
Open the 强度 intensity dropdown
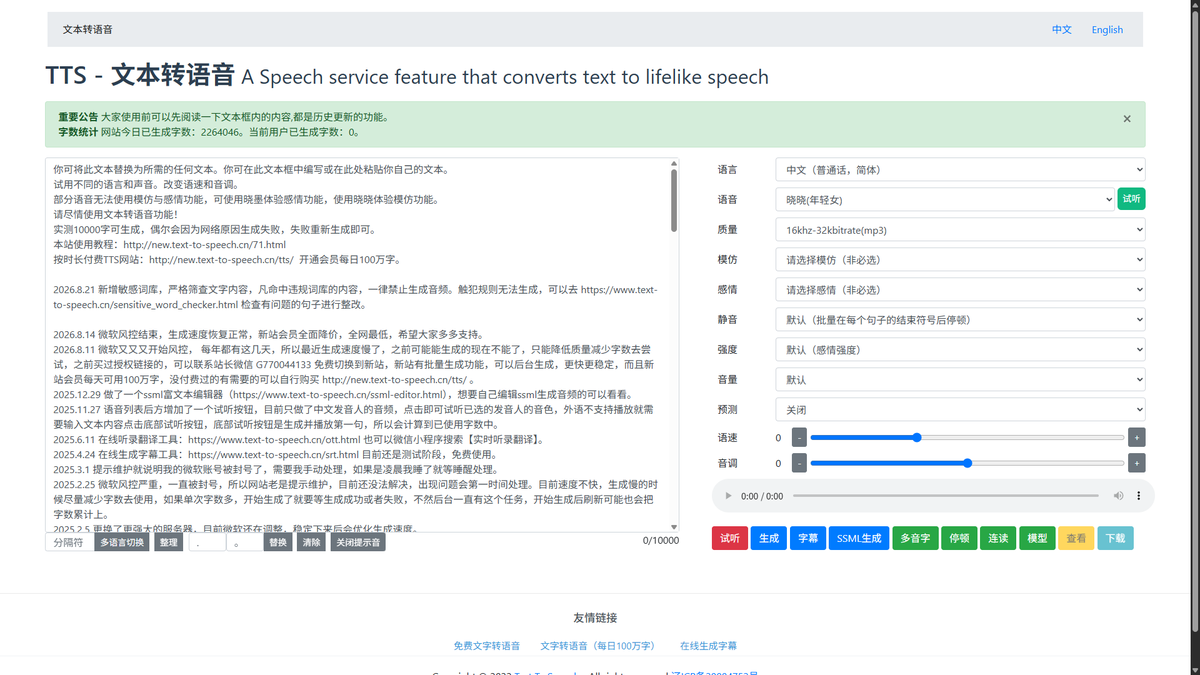click(x=960, y=350)
